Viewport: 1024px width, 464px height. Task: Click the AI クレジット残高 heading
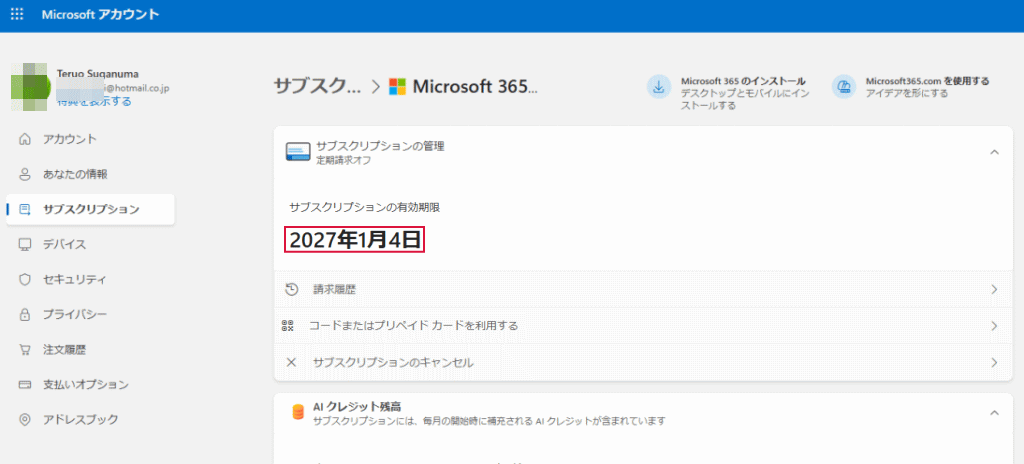click(x=357, y=407)
